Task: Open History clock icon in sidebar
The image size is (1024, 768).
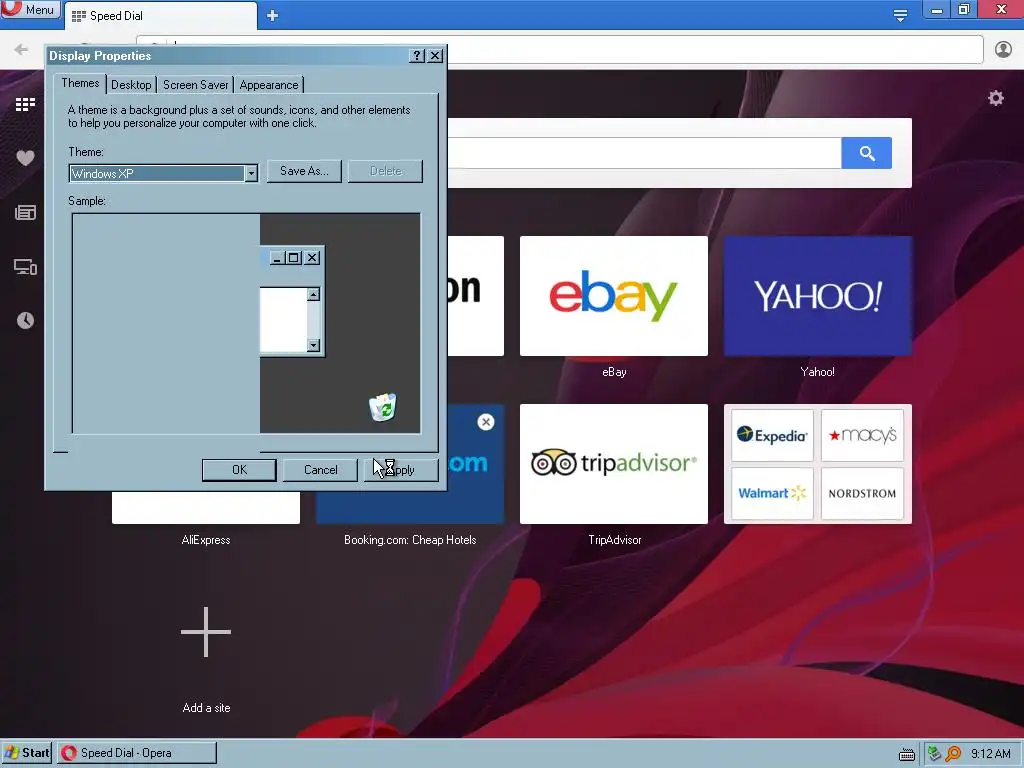Action: 25,321
